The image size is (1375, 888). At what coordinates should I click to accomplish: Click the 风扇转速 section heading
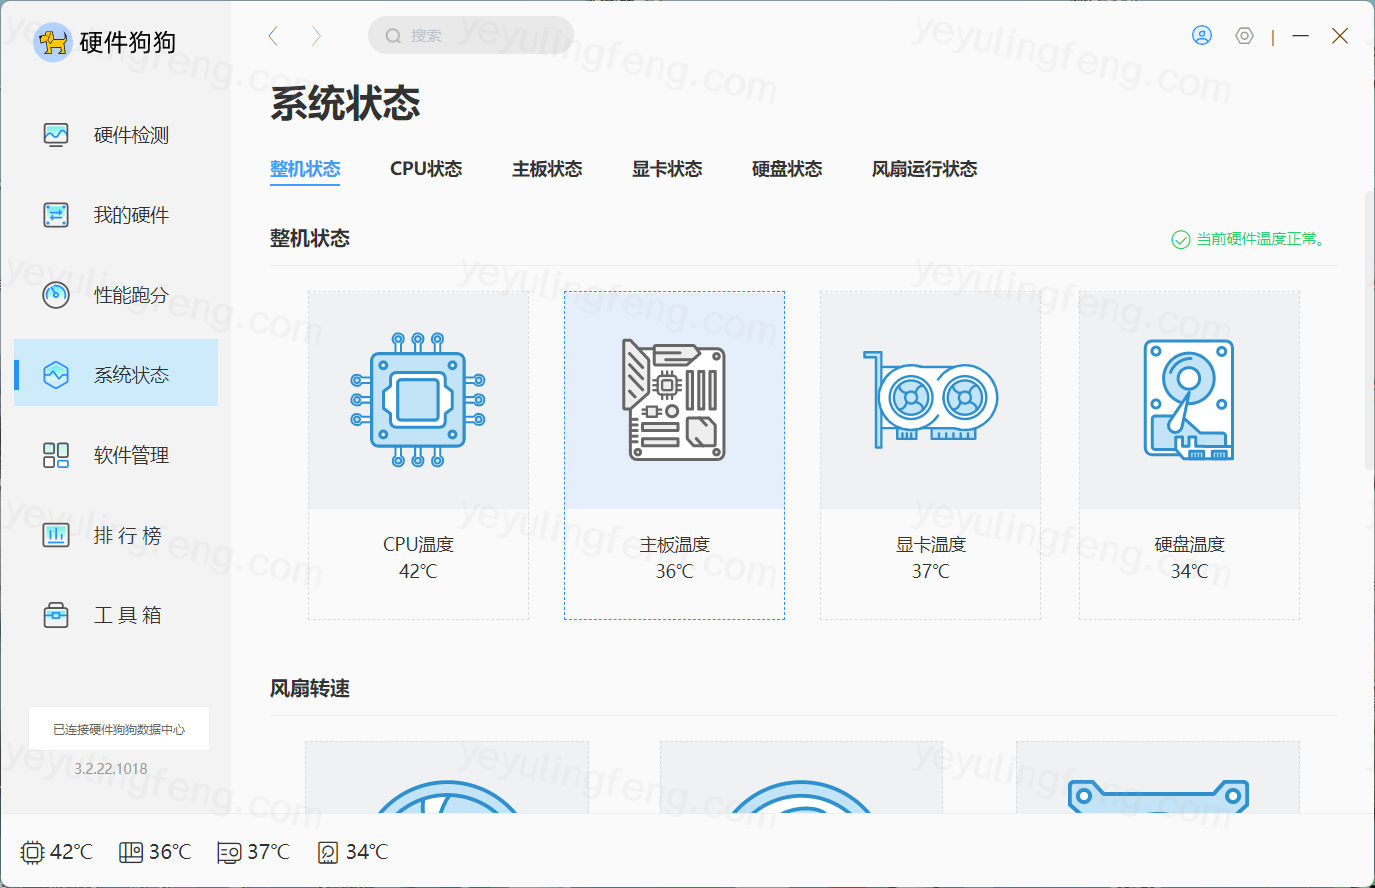click(x=310, y=688)
